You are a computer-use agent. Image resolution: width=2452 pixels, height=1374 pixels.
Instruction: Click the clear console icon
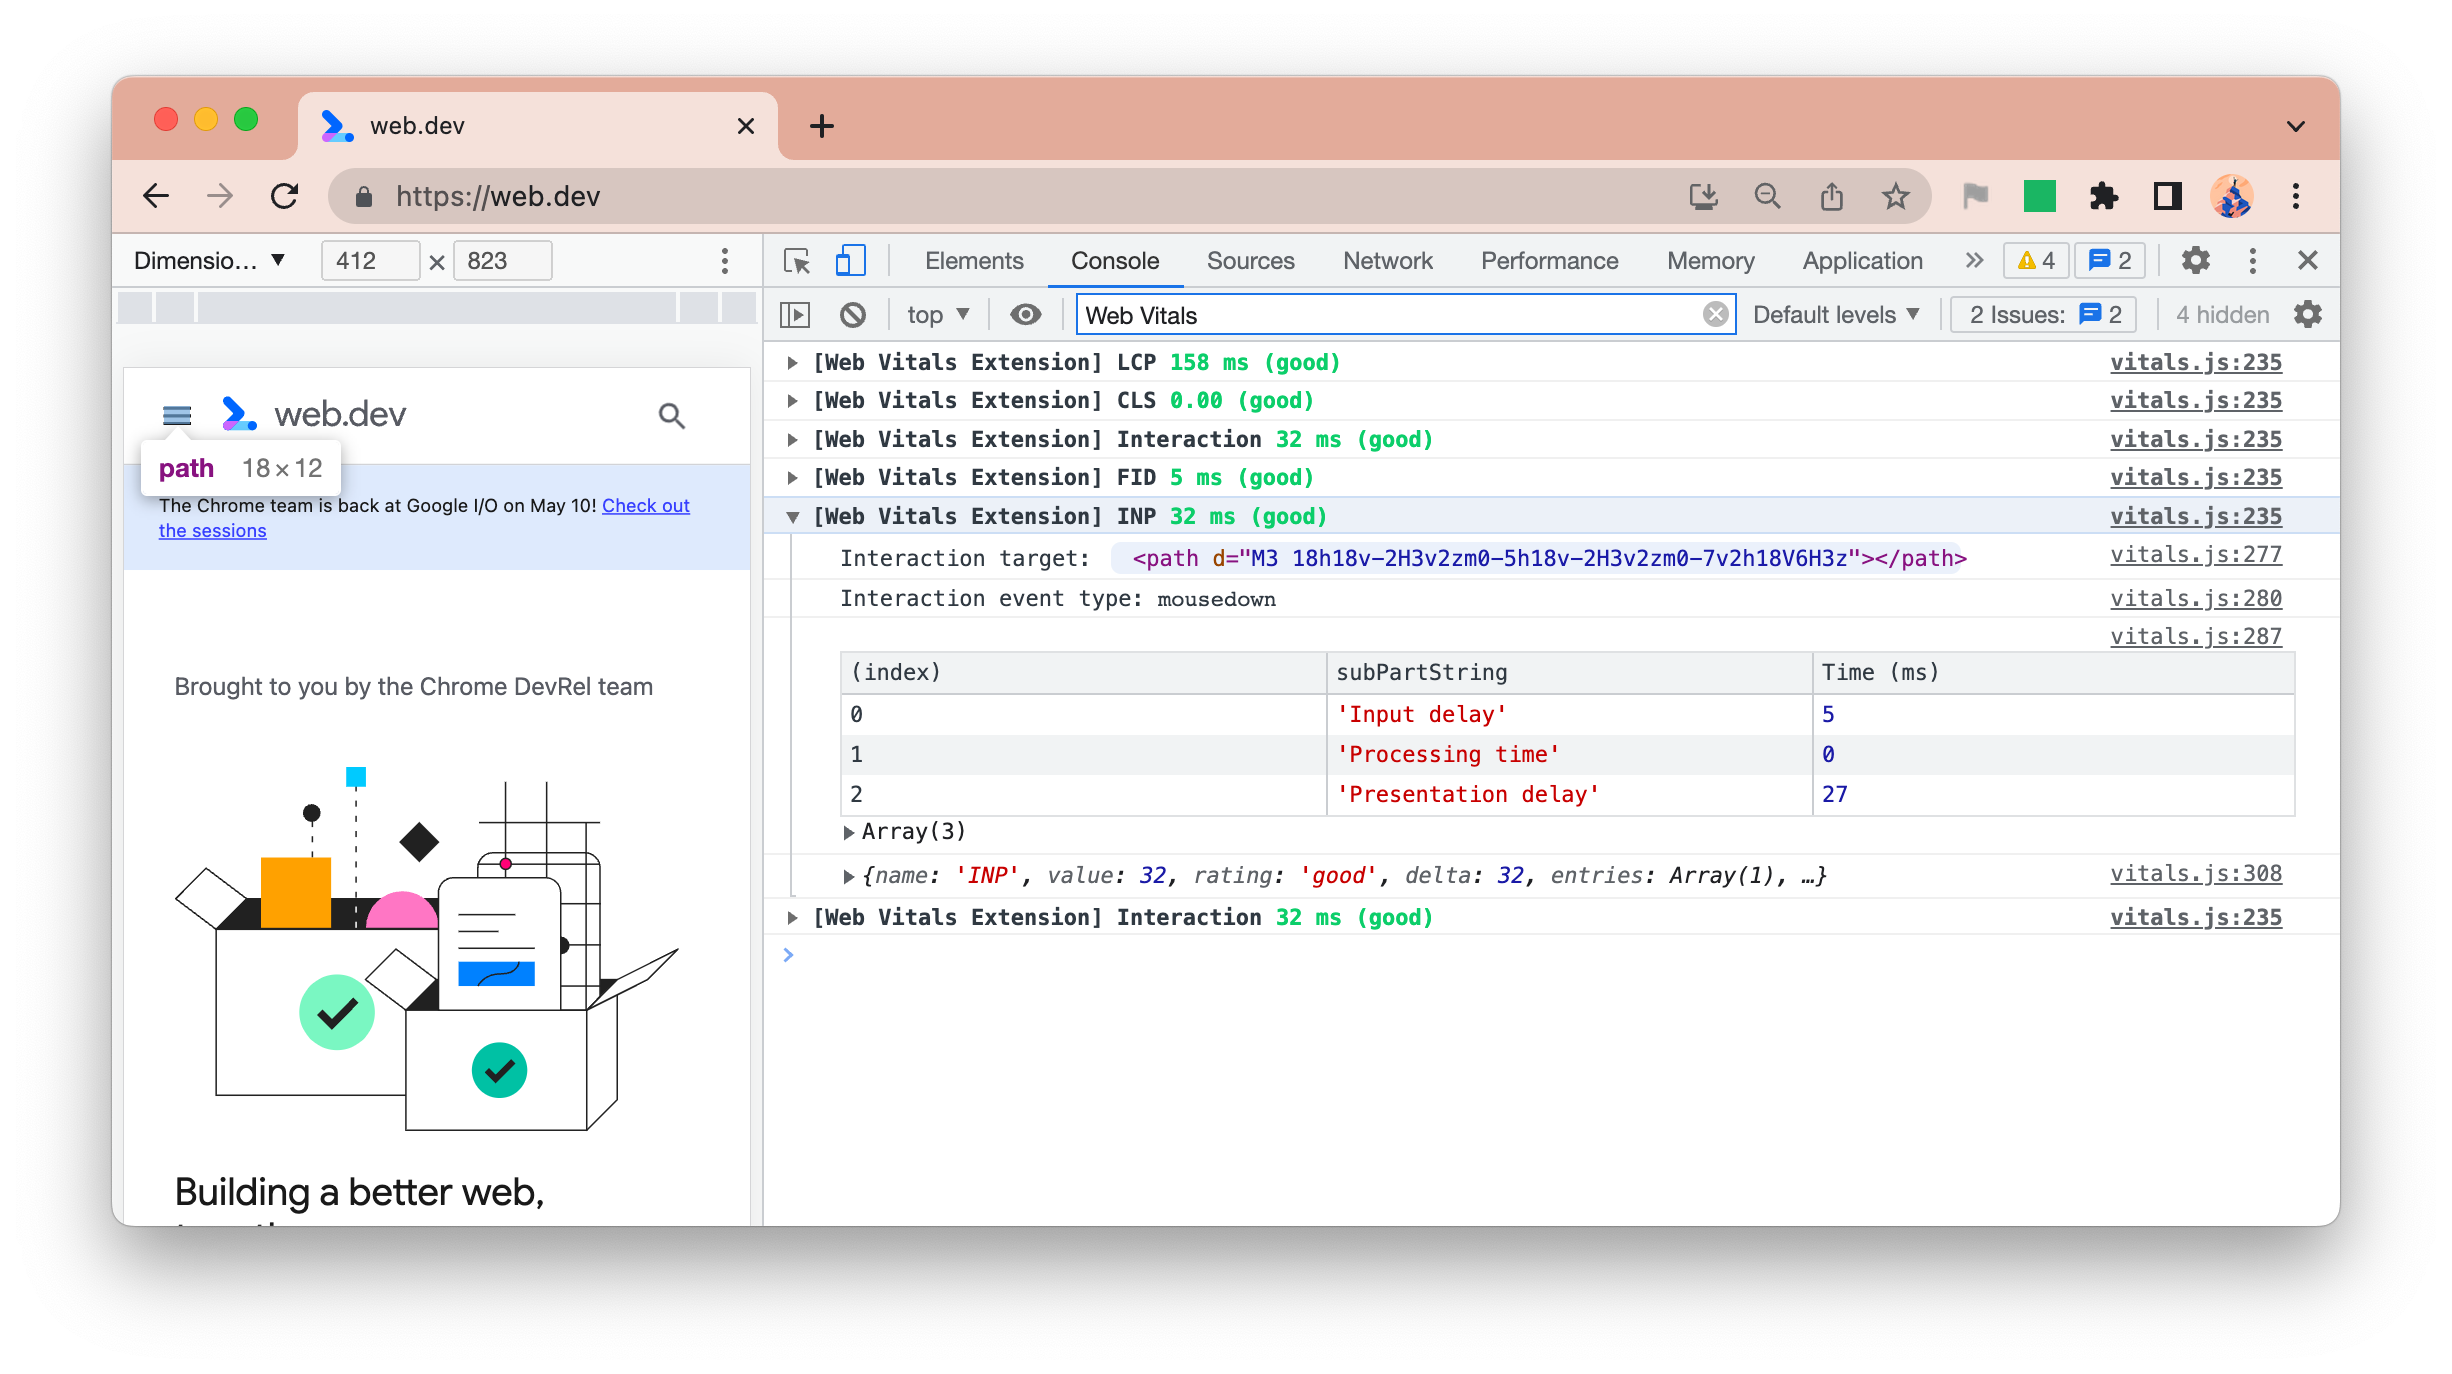pyautogui.click(x=856, y=315)
